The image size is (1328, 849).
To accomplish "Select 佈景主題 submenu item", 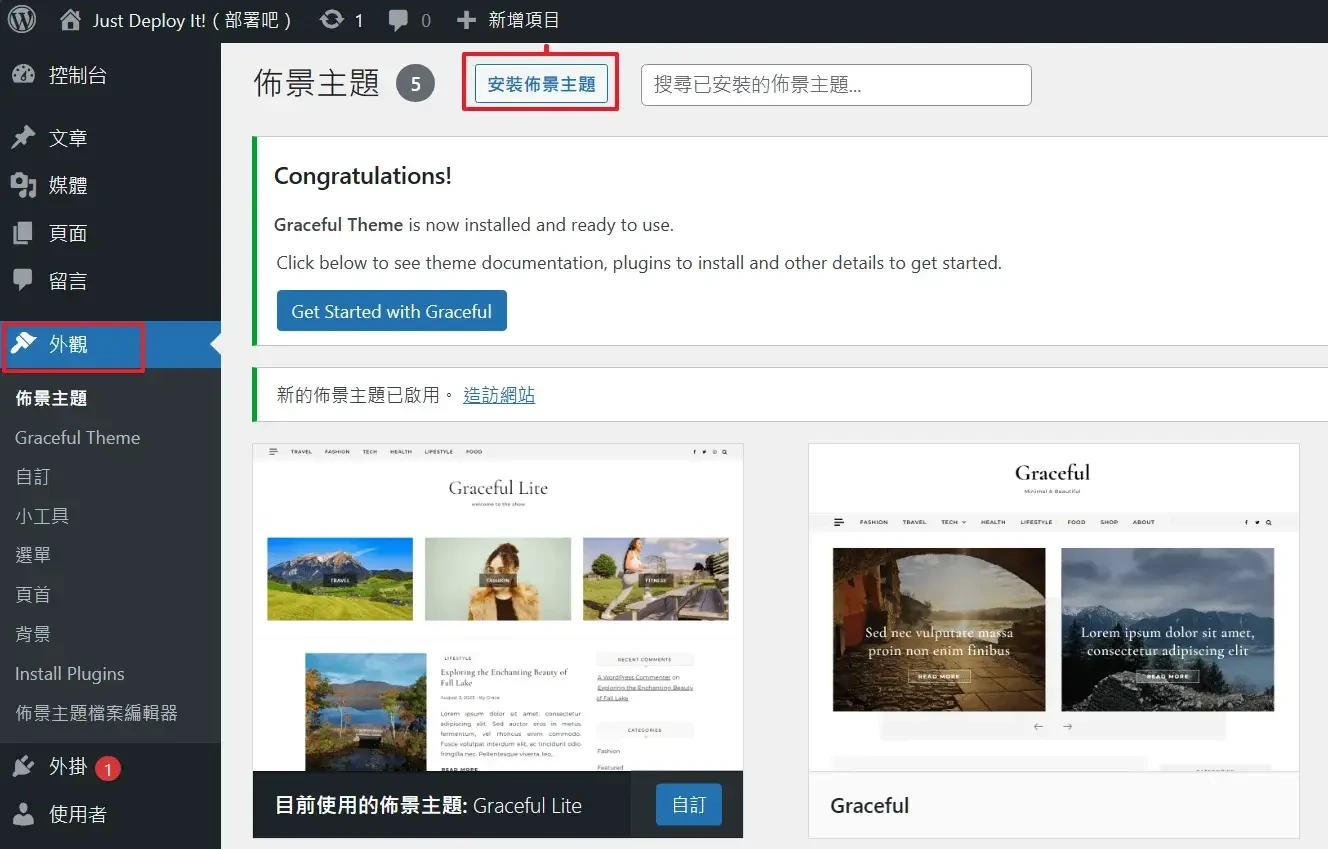I will click(x=51, y=398).
